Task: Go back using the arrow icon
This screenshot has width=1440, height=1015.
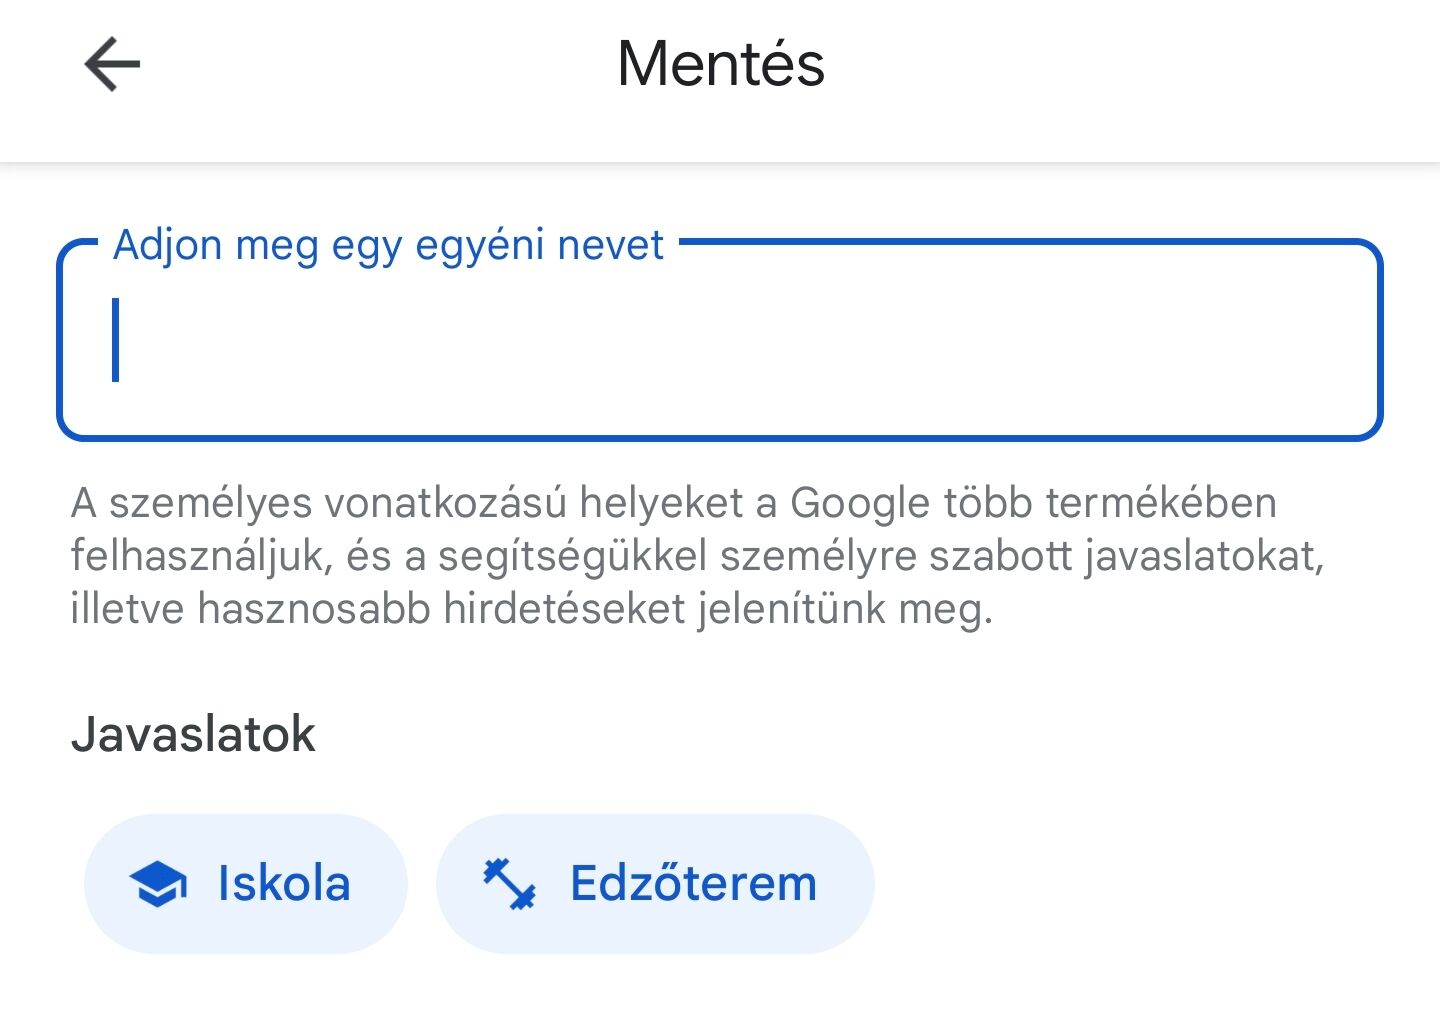Action: tap(112, 64)
